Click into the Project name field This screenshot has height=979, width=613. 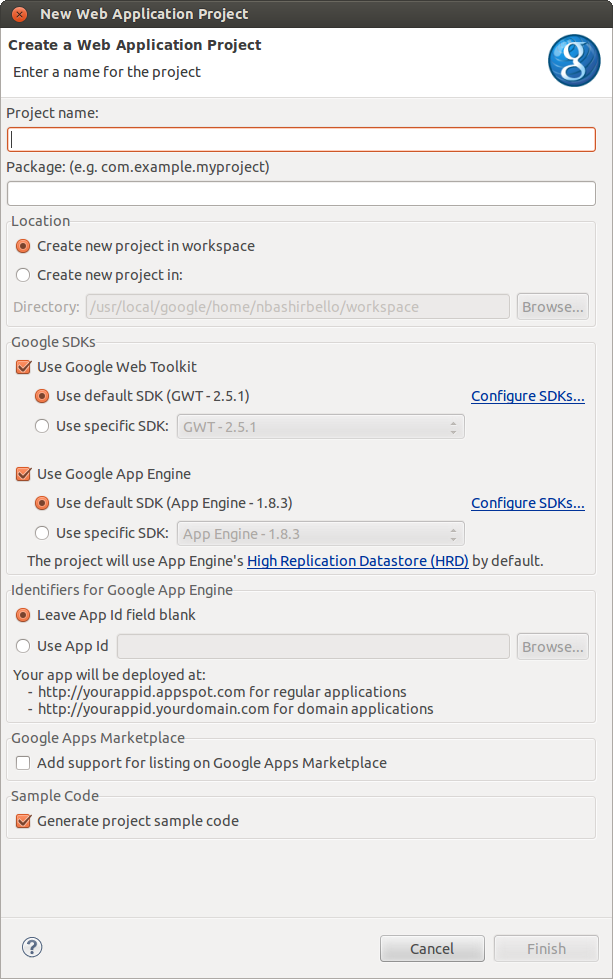pos(301,140)
